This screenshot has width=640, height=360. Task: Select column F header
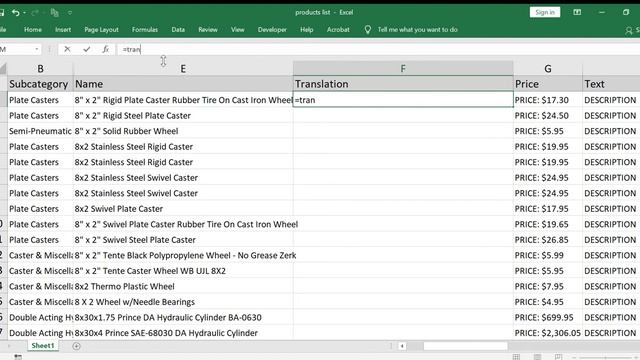(x=403, y=69)
